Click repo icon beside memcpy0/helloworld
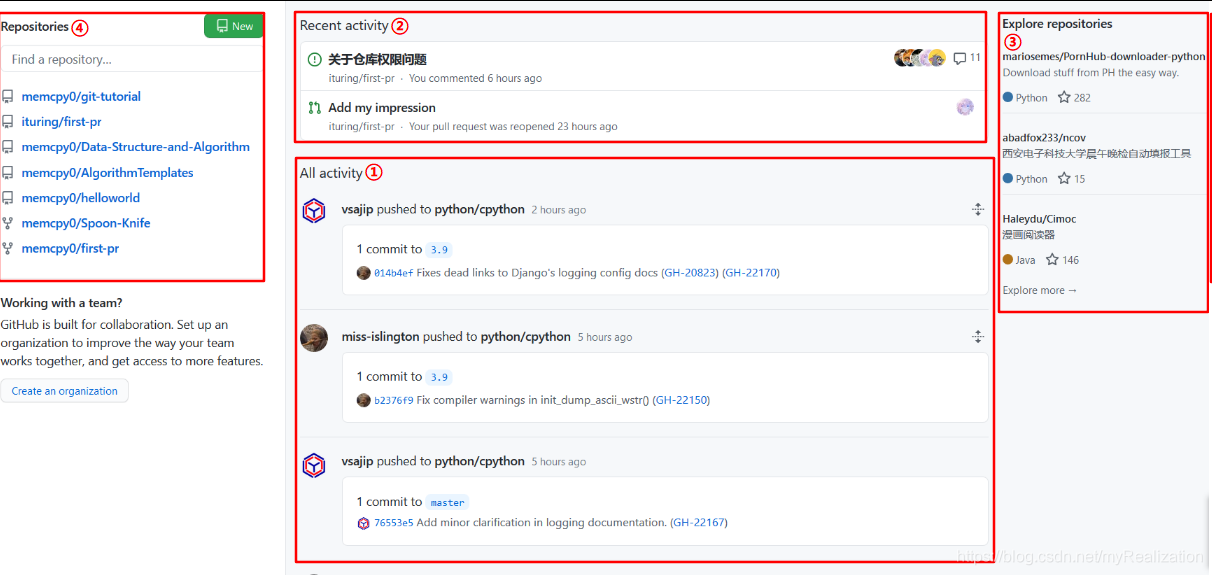Screen dimensions: 1212x575 tap(8, 198)
